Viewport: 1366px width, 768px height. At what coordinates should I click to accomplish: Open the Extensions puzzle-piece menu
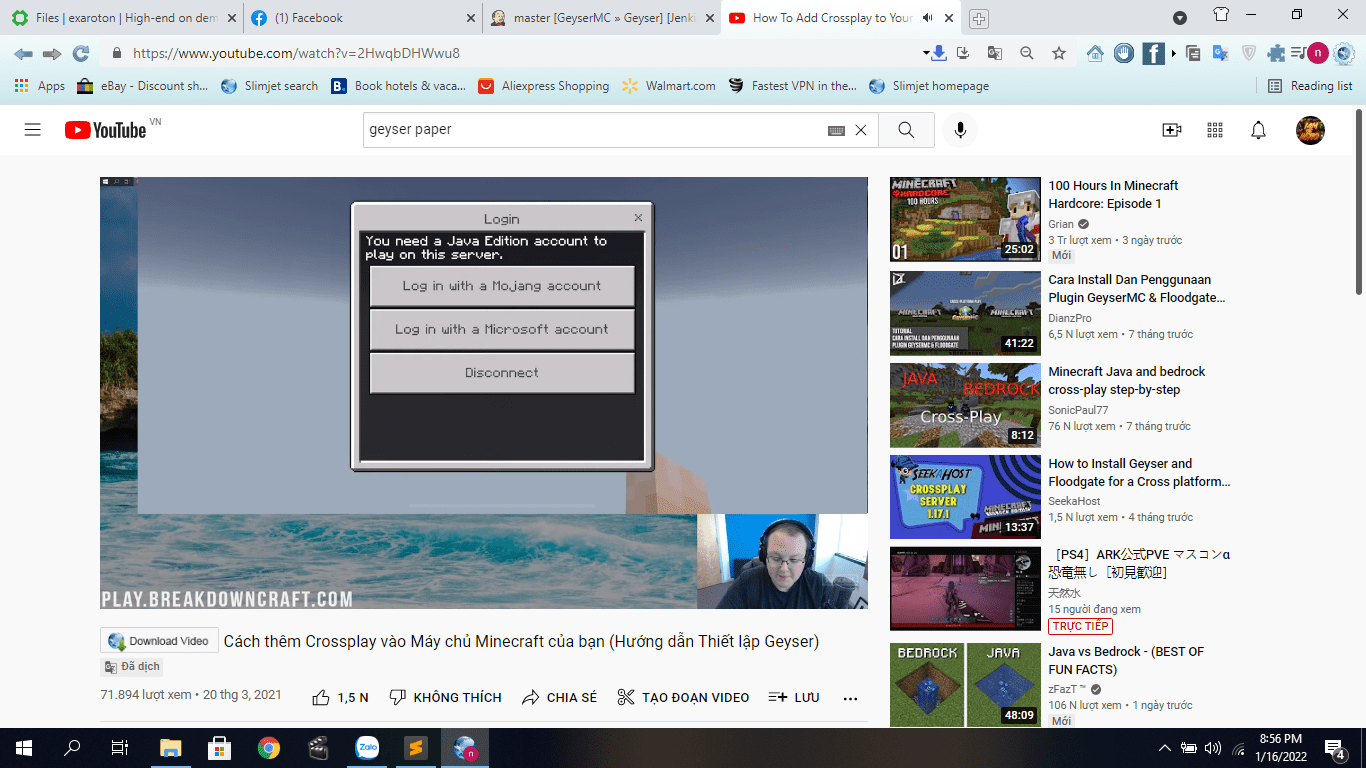(x=1276, y=53)
